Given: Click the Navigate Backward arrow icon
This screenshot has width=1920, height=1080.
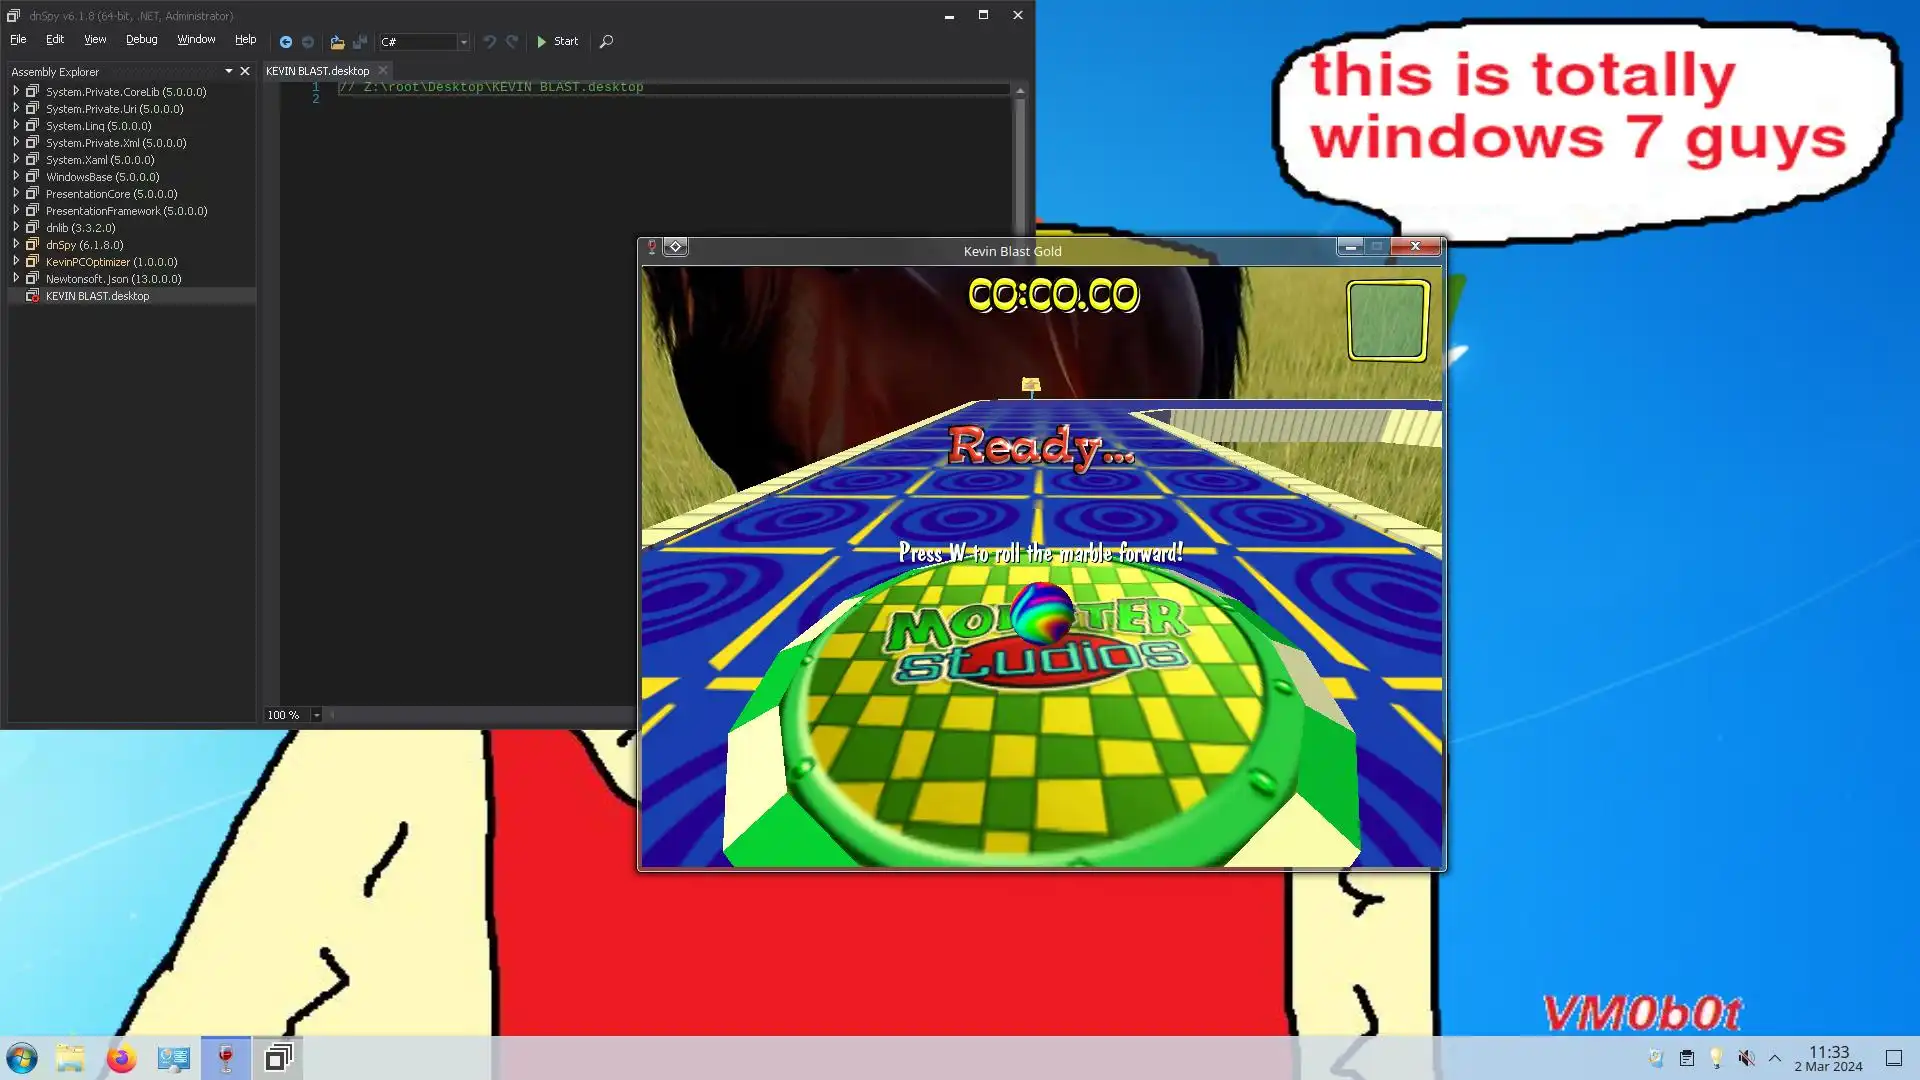Looking at the screenshot, I should pos(286,42).
